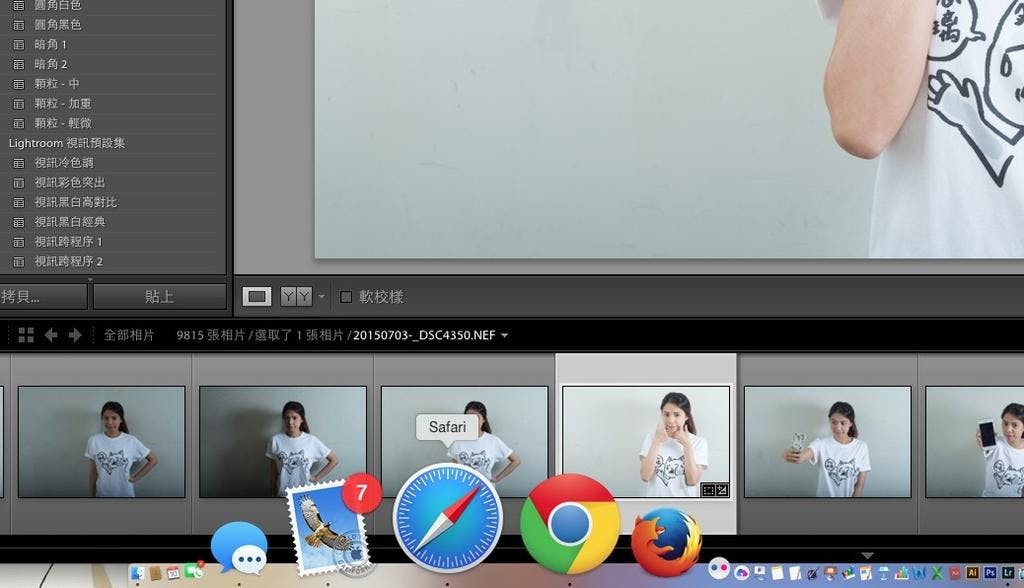
Task: Open the Messages app in dock
Action: pos(239,547)
